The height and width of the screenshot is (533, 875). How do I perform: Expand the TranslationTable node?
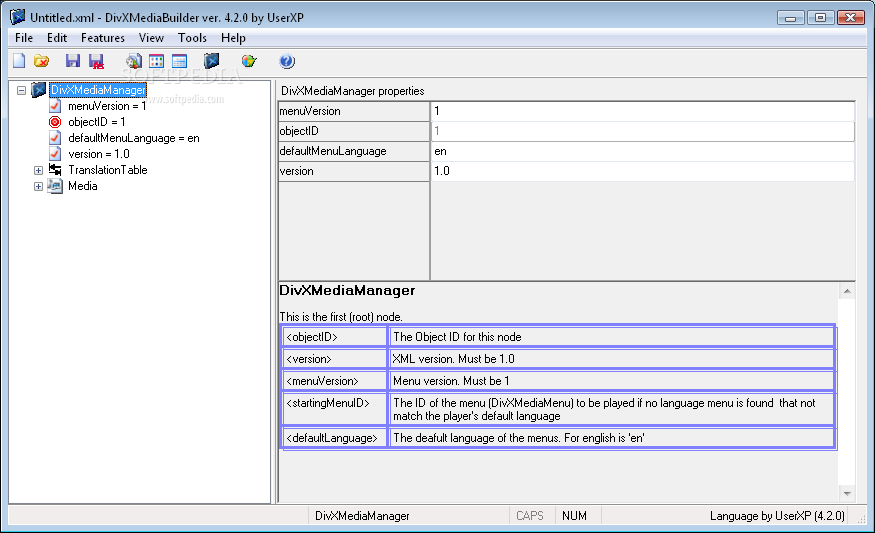point(38,170)
